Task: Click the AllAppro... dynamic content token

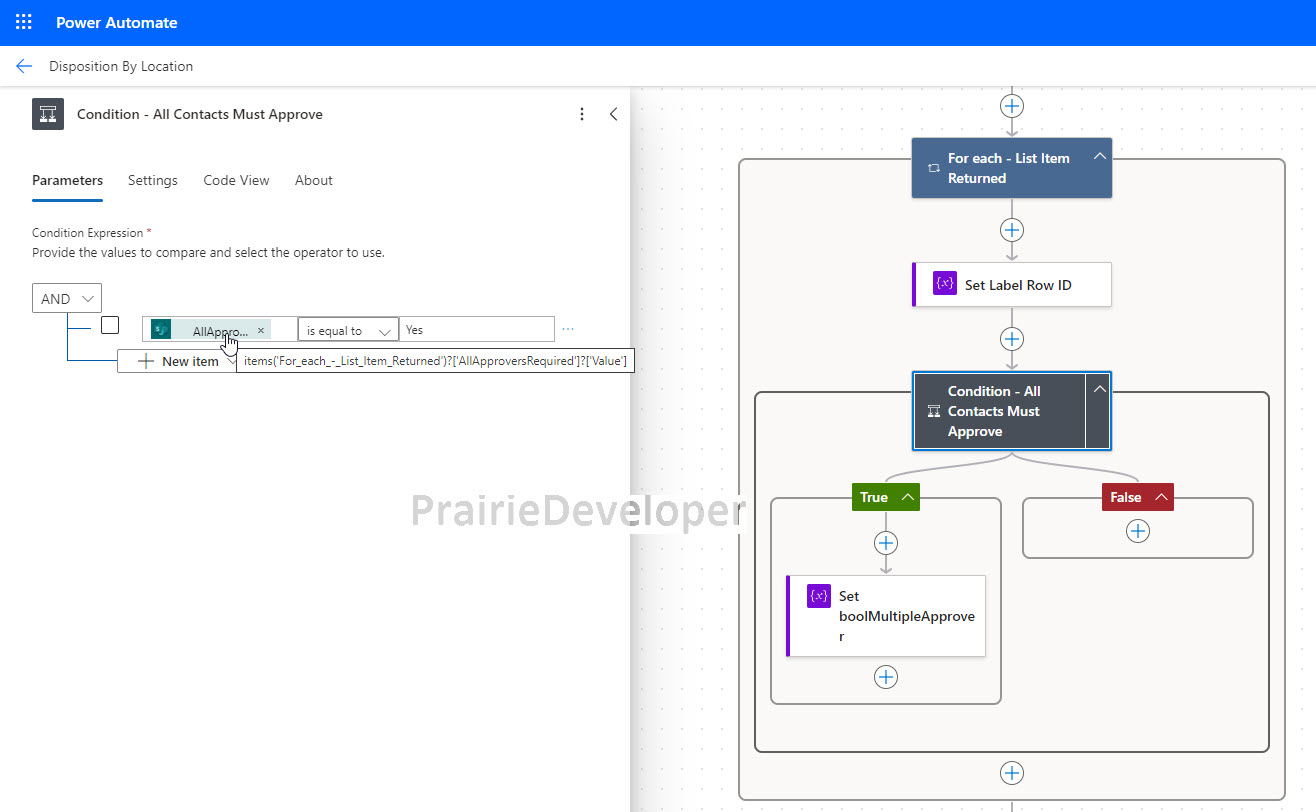Action: (211, 330)
